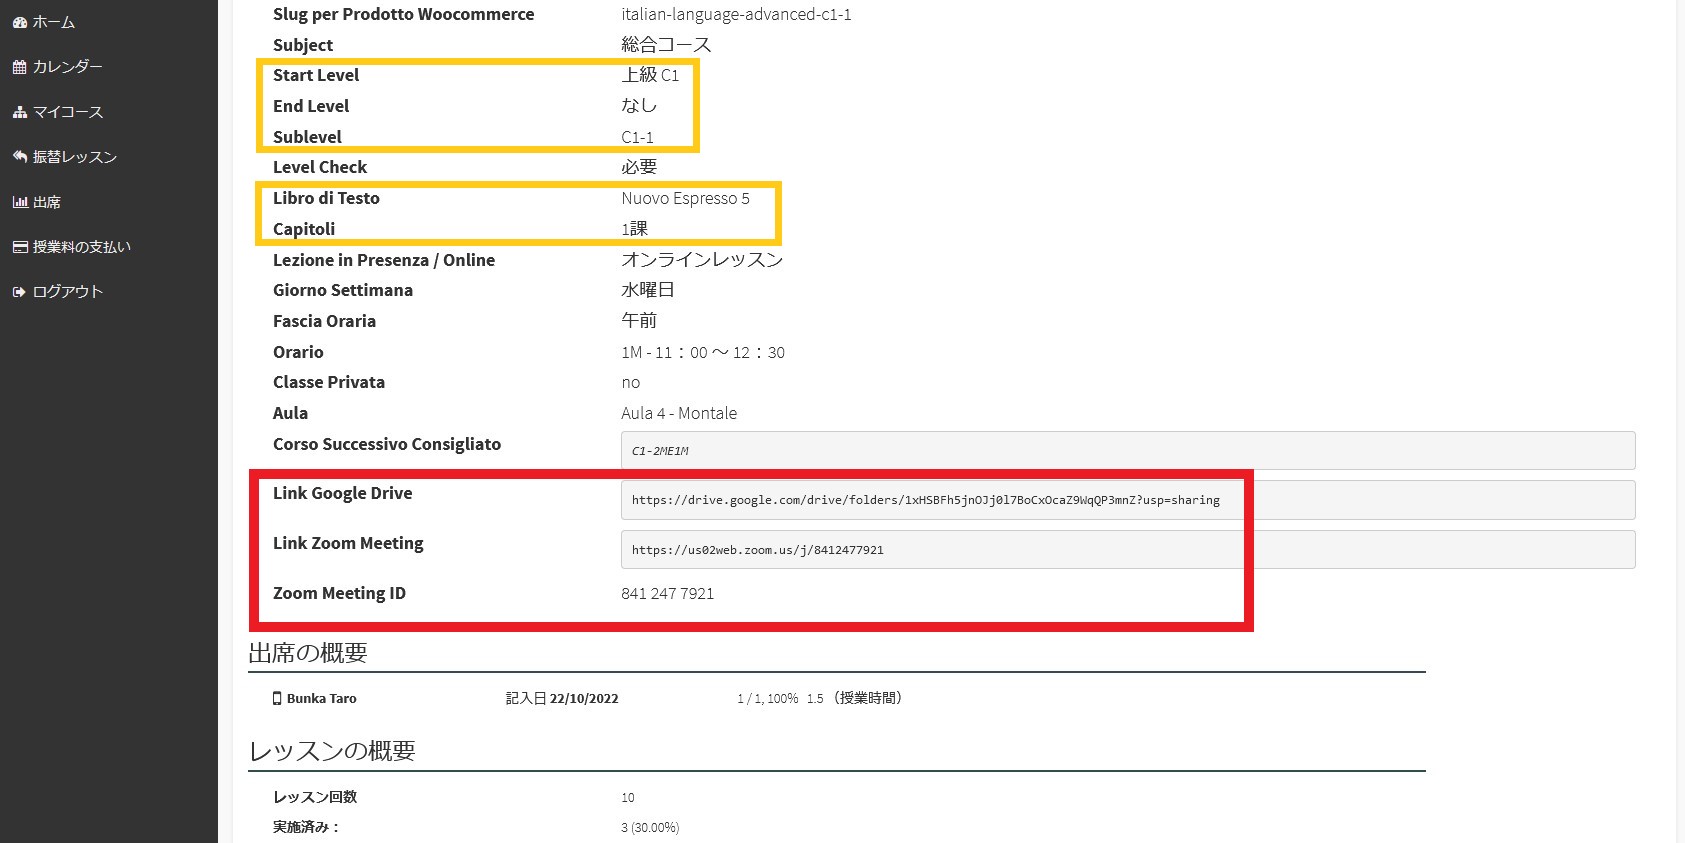
Task: Click ログアウト to sign out
Action: point(67,292)
